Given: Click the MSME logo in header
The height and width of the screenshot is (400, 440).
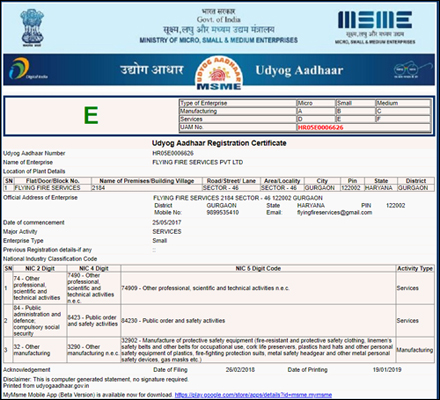Looking at the screenshot, I should pyautogui.click(x=375, y=27).
